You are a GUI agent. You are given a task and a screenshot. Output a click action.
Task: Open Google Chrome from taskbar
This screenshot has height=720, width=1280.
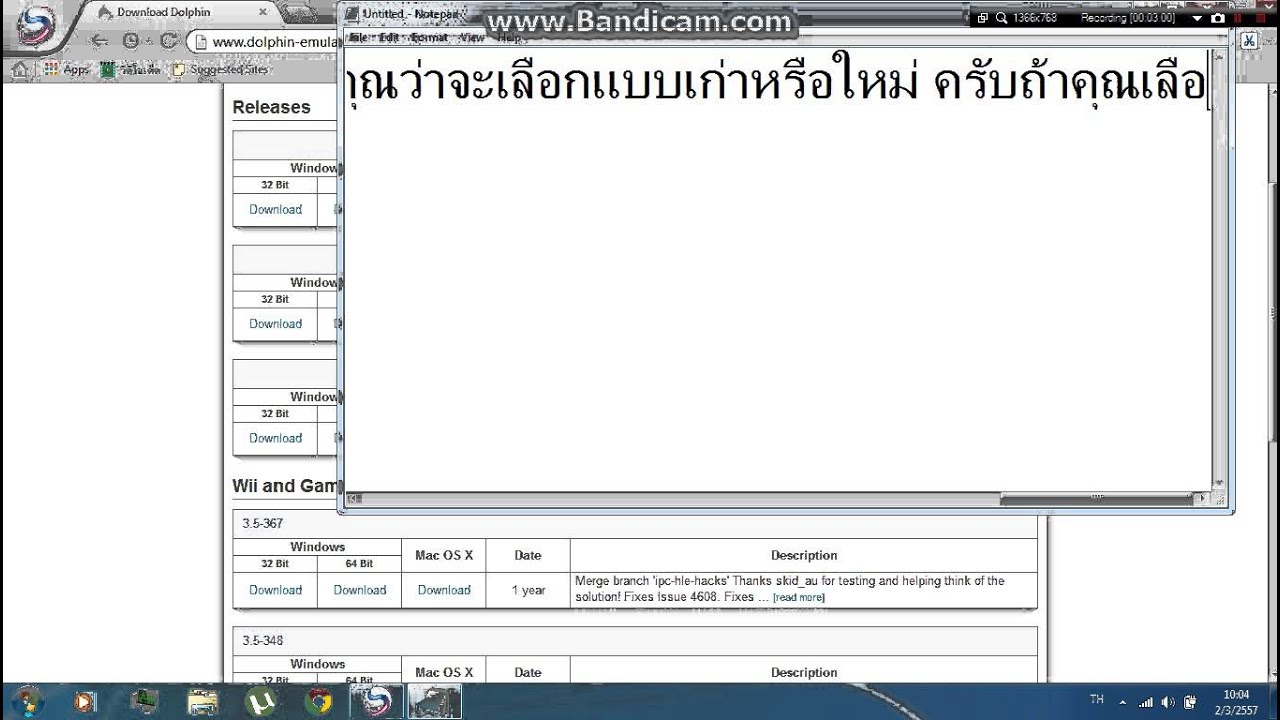pyautogui.click(x=319, y=701)
